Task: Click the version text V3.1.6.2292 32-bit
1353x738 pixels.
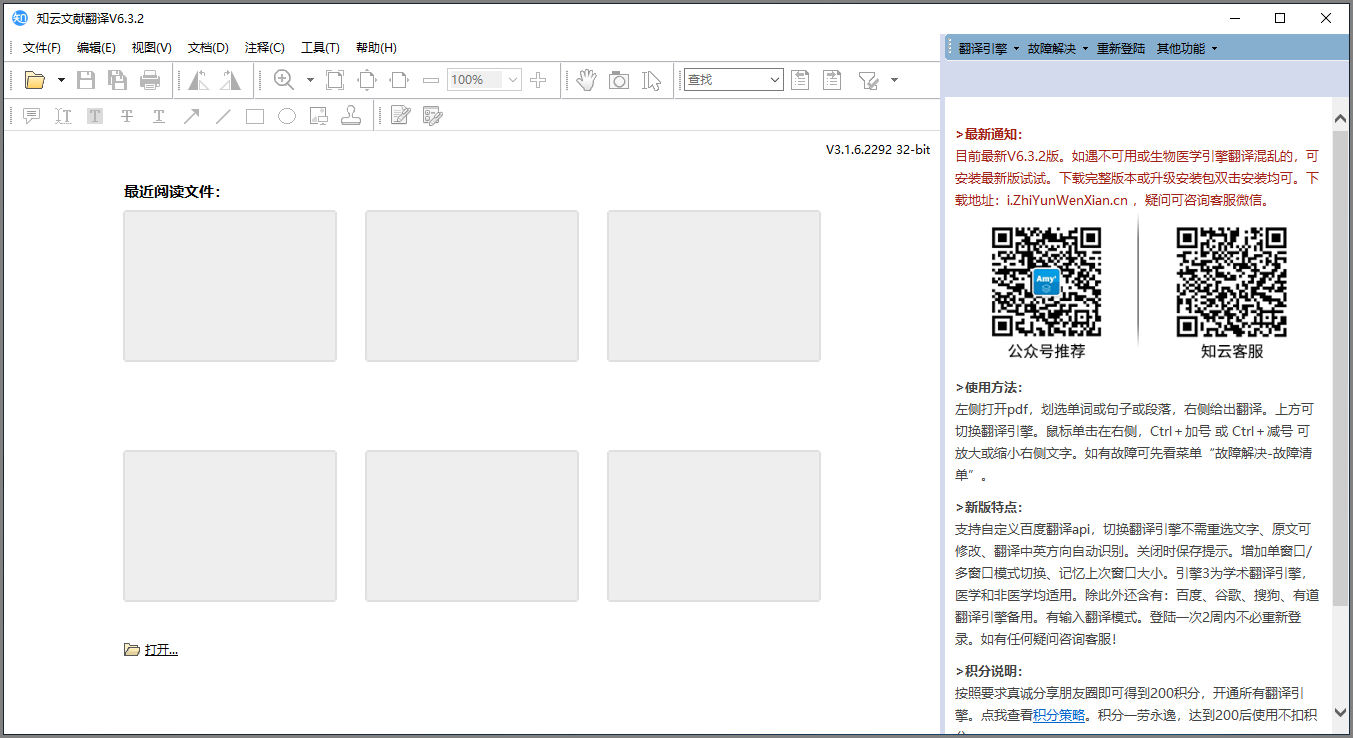Action: click(878, 150)
